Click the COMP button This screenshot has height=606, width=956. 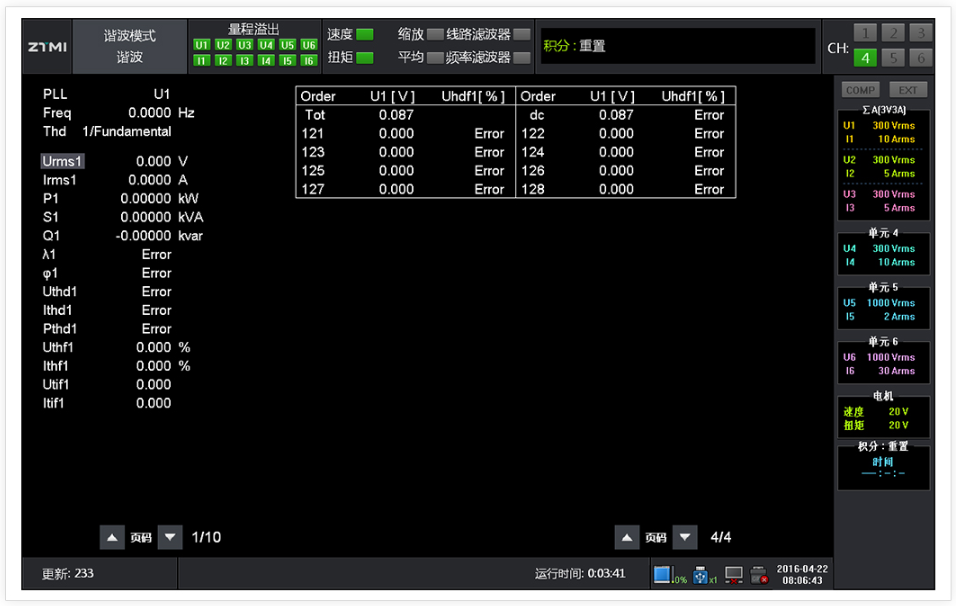click(860, 90)
